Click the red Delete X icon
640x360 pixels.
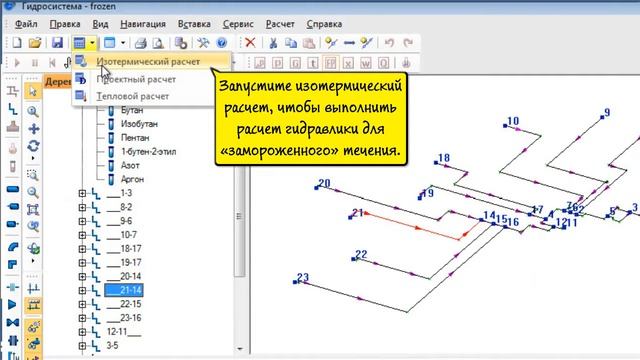pos(250,42)
